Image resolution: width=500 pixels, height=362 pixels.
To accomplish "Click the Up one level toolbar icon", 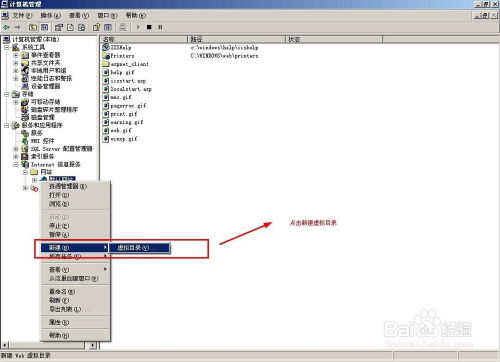I will [33, 27].
